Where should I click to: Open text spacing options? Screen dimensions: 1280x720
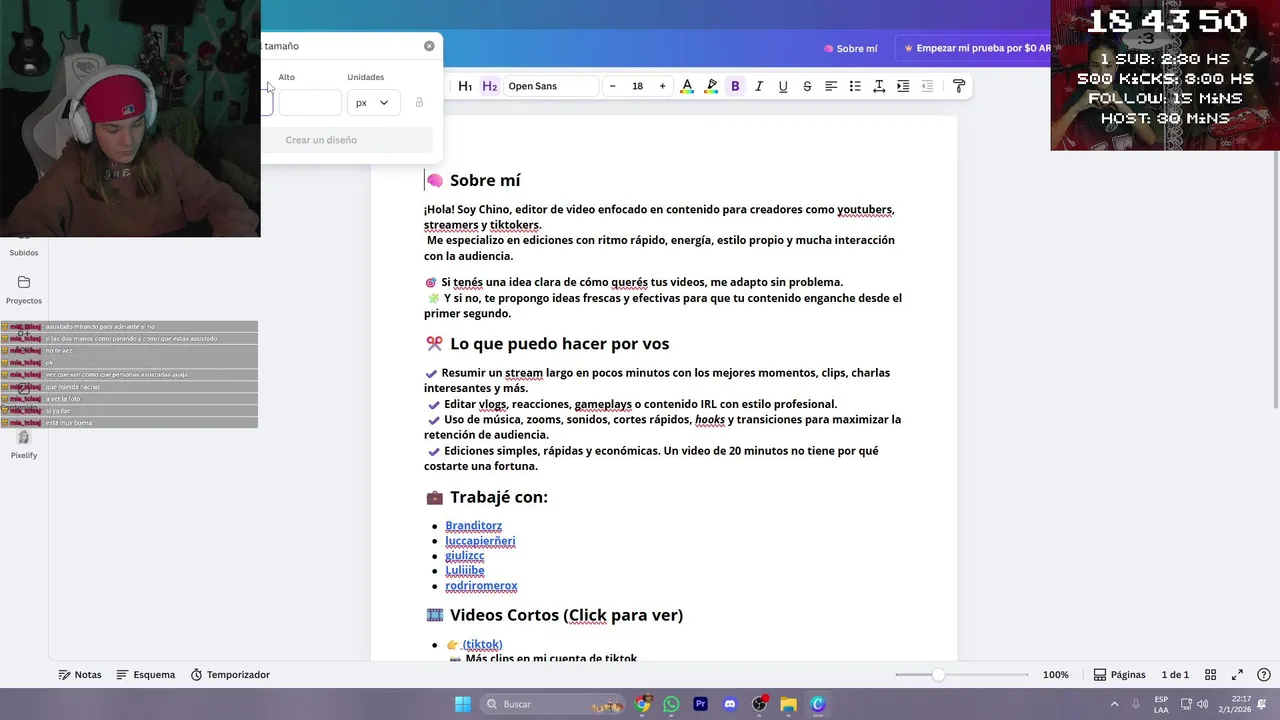click(879, 86)
